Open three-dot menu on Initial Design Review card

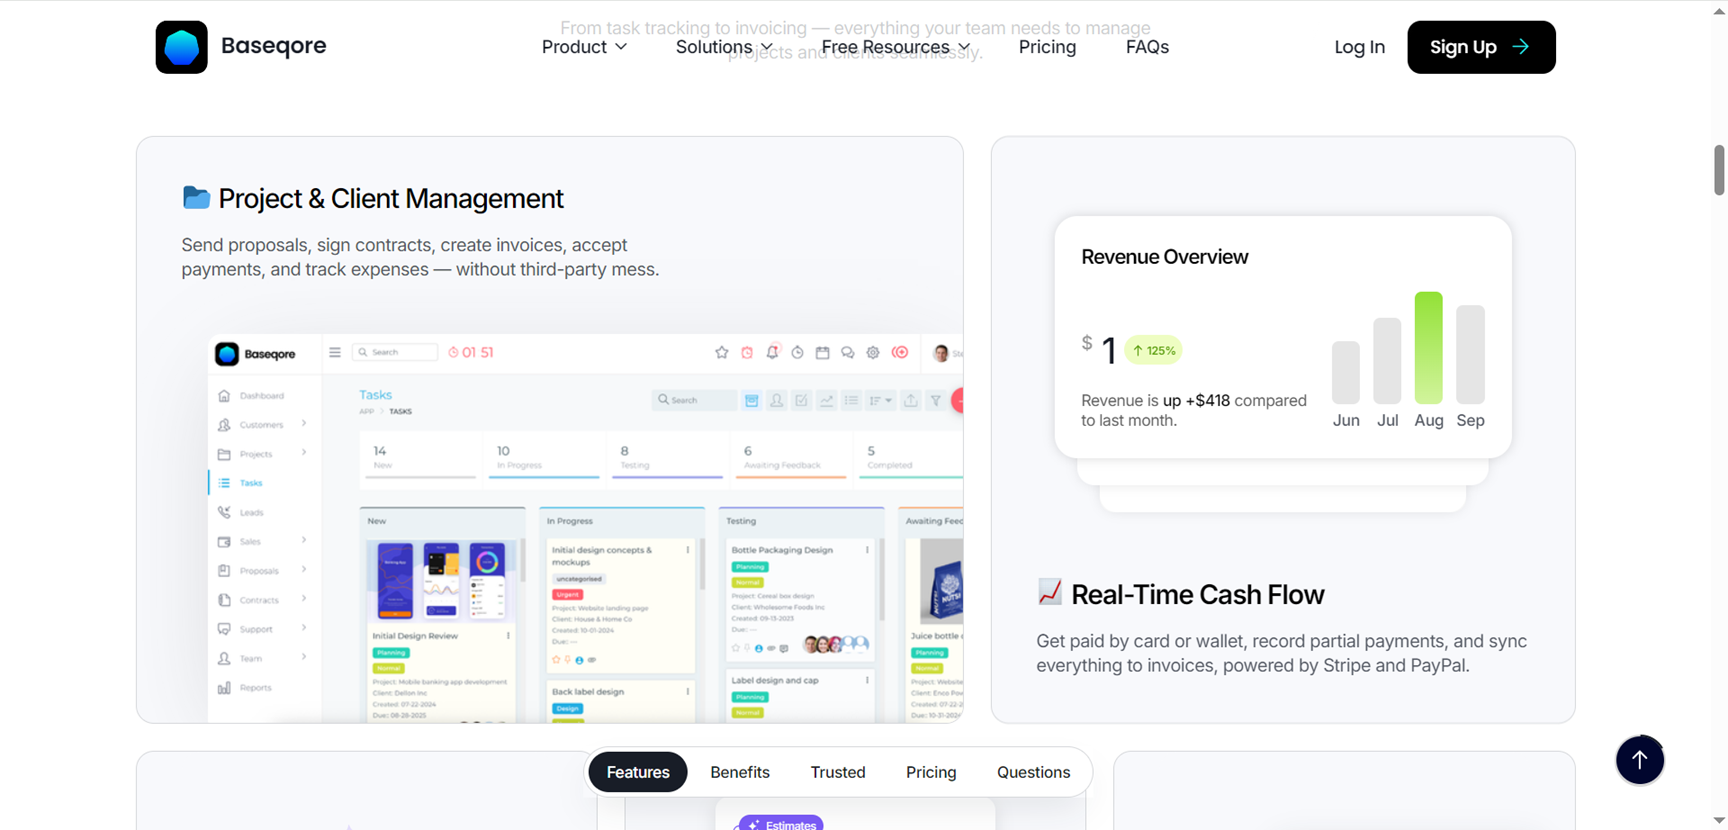point(509,636)
